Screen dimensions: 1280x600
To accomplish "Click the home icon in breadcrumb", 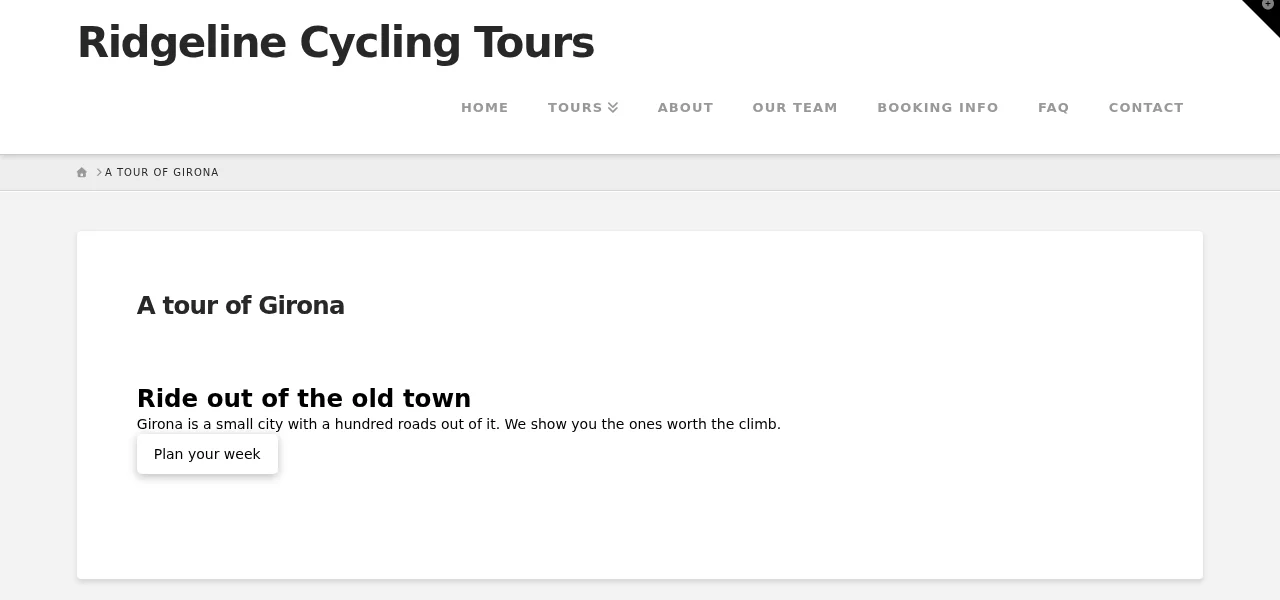I will click(x=82, y=172).
